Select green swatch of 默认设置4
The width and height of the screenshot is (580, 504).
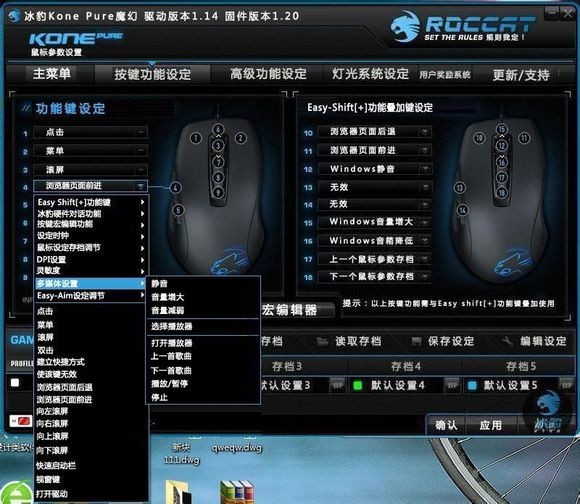click(358, 386)
